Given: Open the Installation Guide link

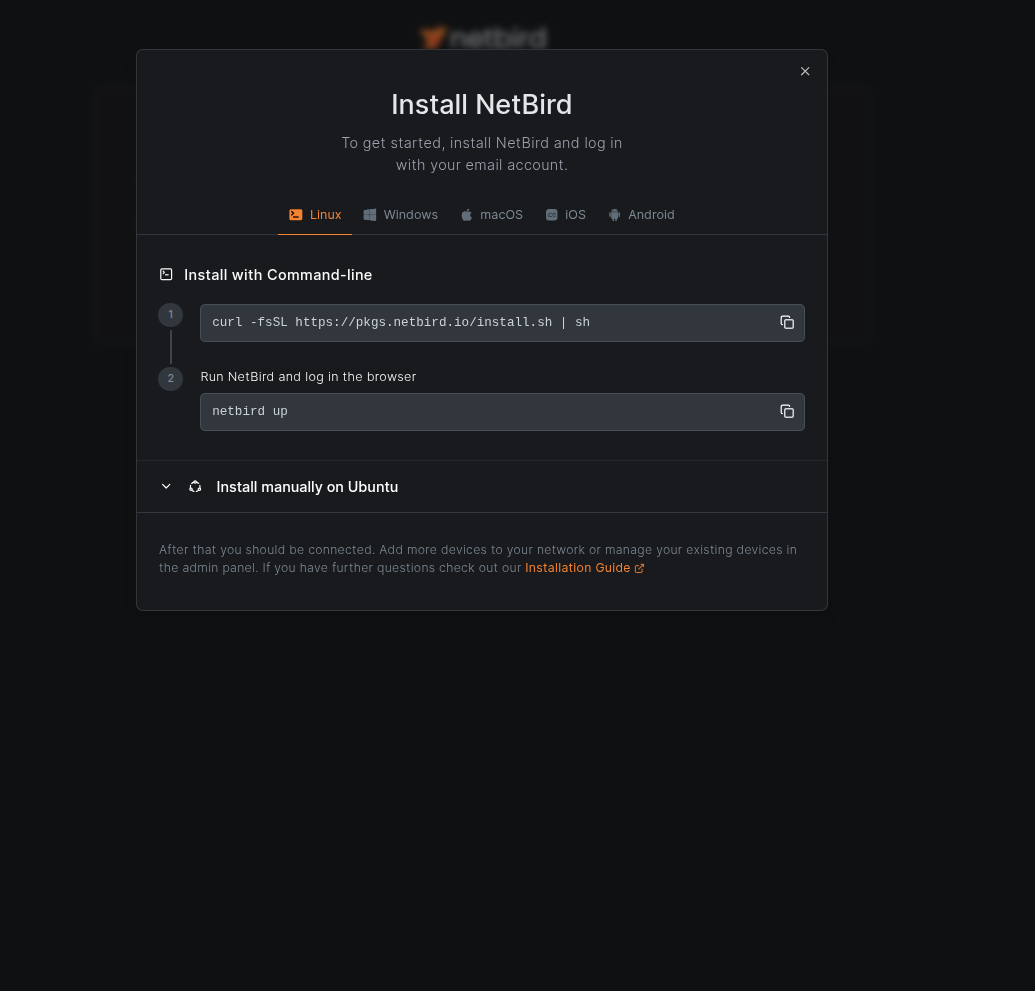Looking at the screenshot, I should [x=577, y=568].
